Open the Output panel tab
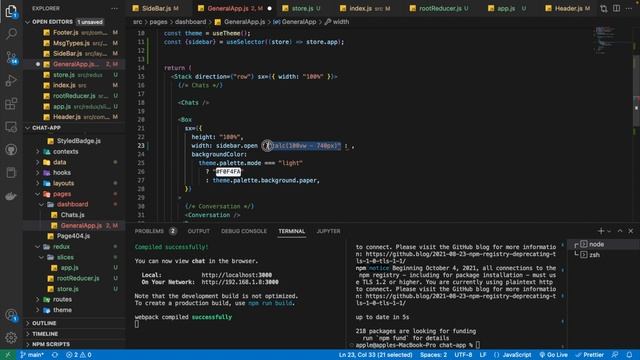640x360 pixels. pyautogui.click(x=198, y=231)
